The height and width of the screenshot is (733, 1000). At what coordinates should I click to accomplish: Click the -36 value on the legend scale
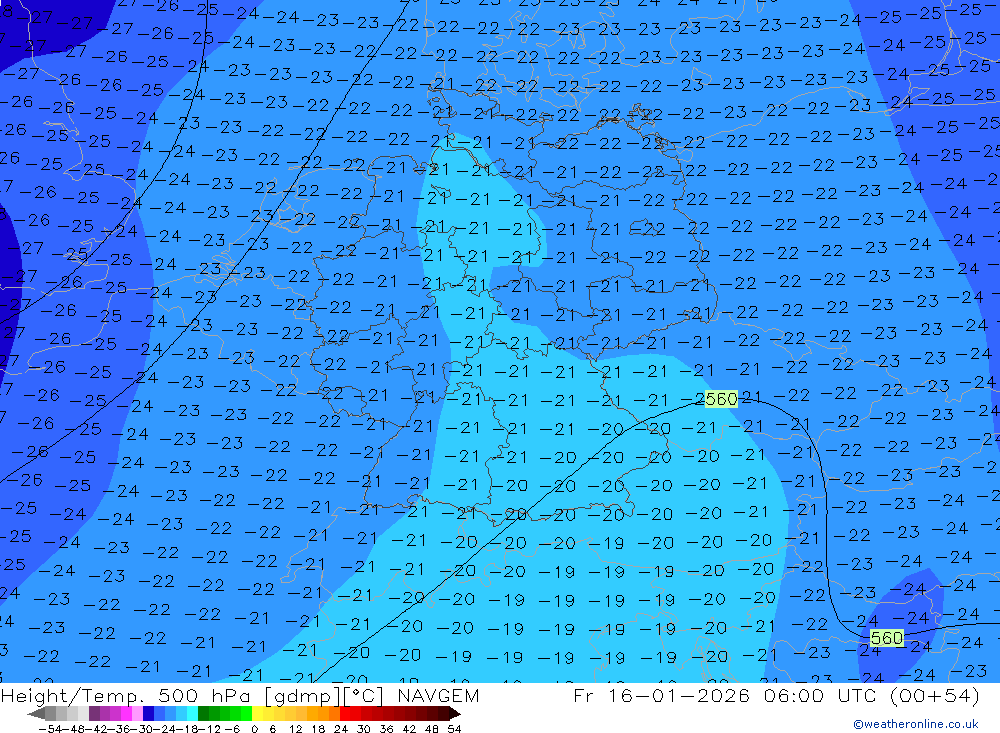click(121, 729)
